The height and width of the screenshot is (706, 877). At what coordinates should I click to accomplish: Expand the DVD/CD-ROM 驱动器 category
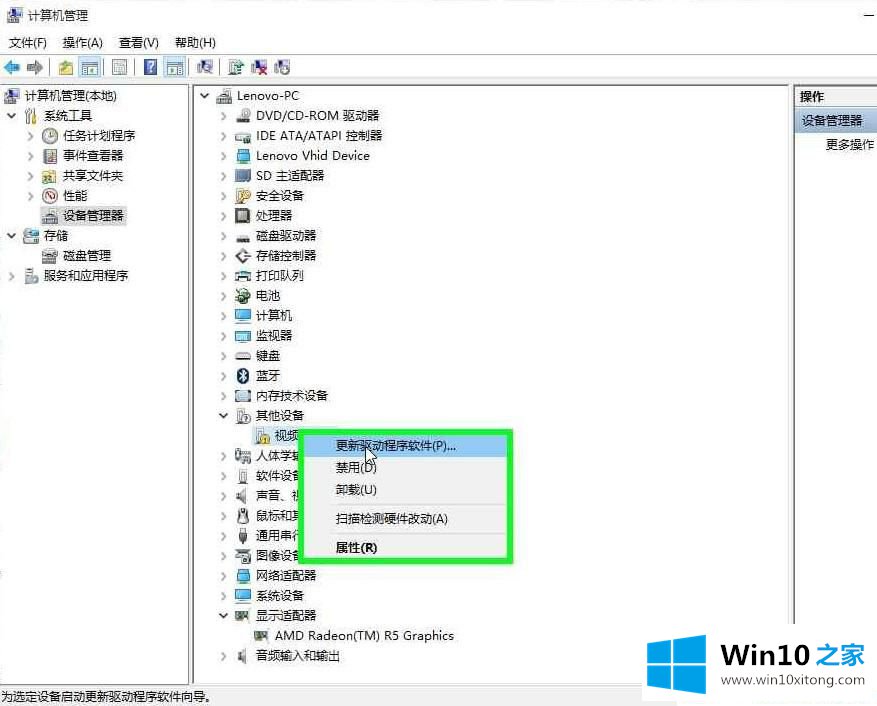click(223, 115)
